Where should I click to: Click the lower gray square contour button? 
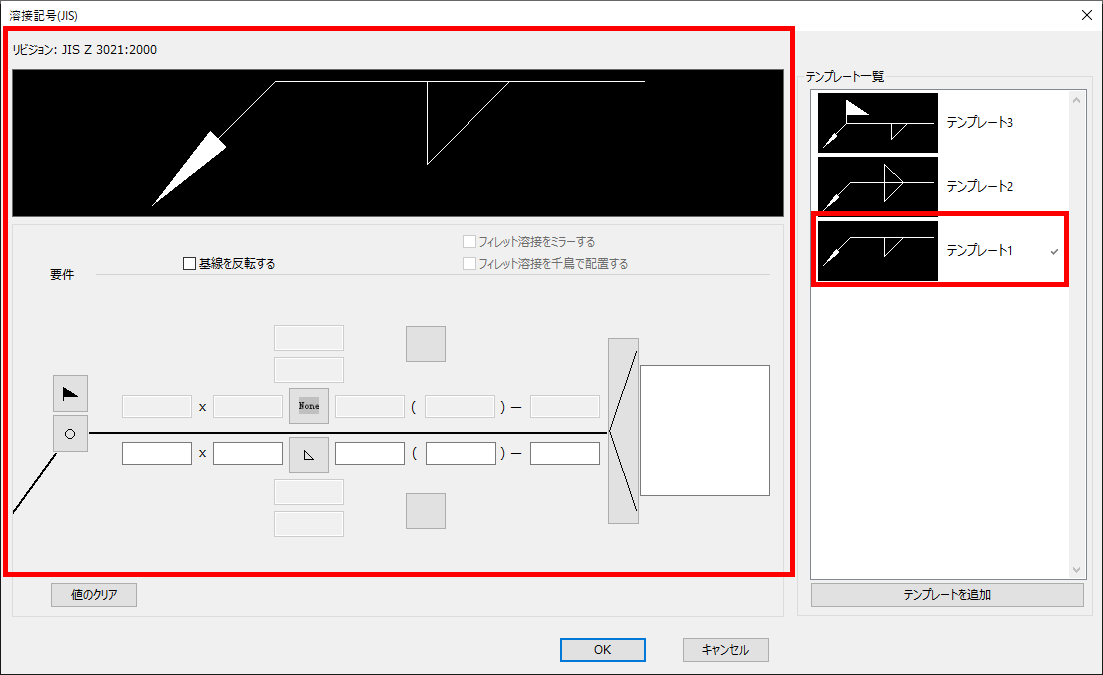tap(425, 510)
